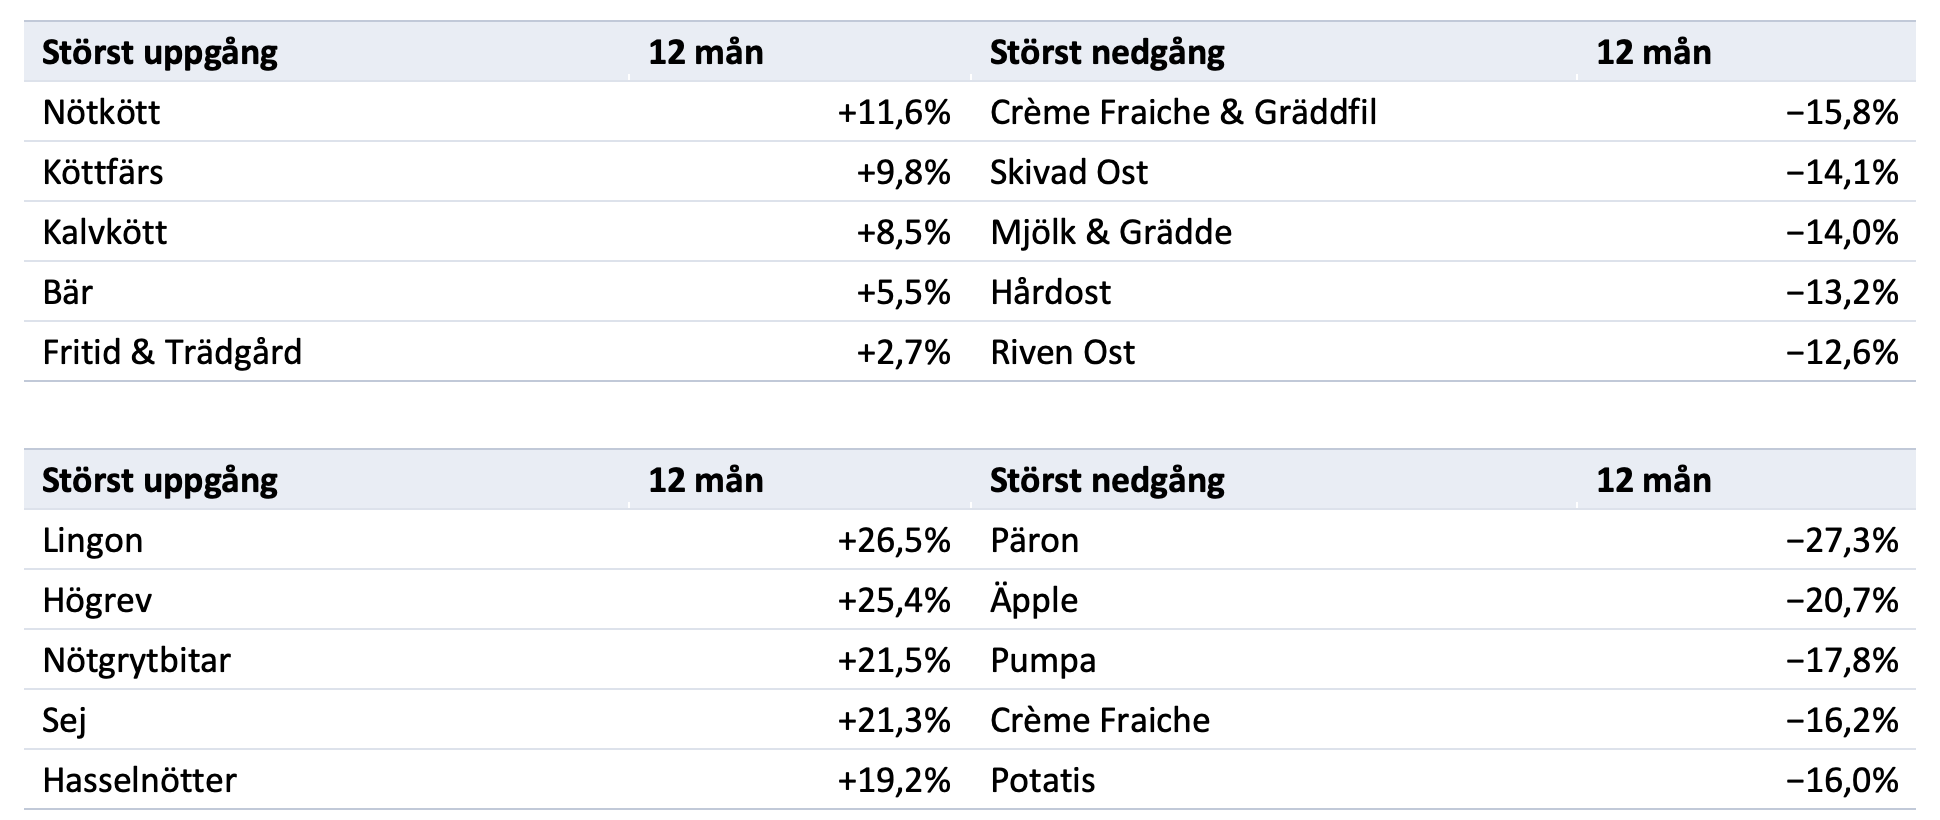Click the Riven Ost label
This screenshot has height=820, width=1940.
click(x=1062, y=352)
